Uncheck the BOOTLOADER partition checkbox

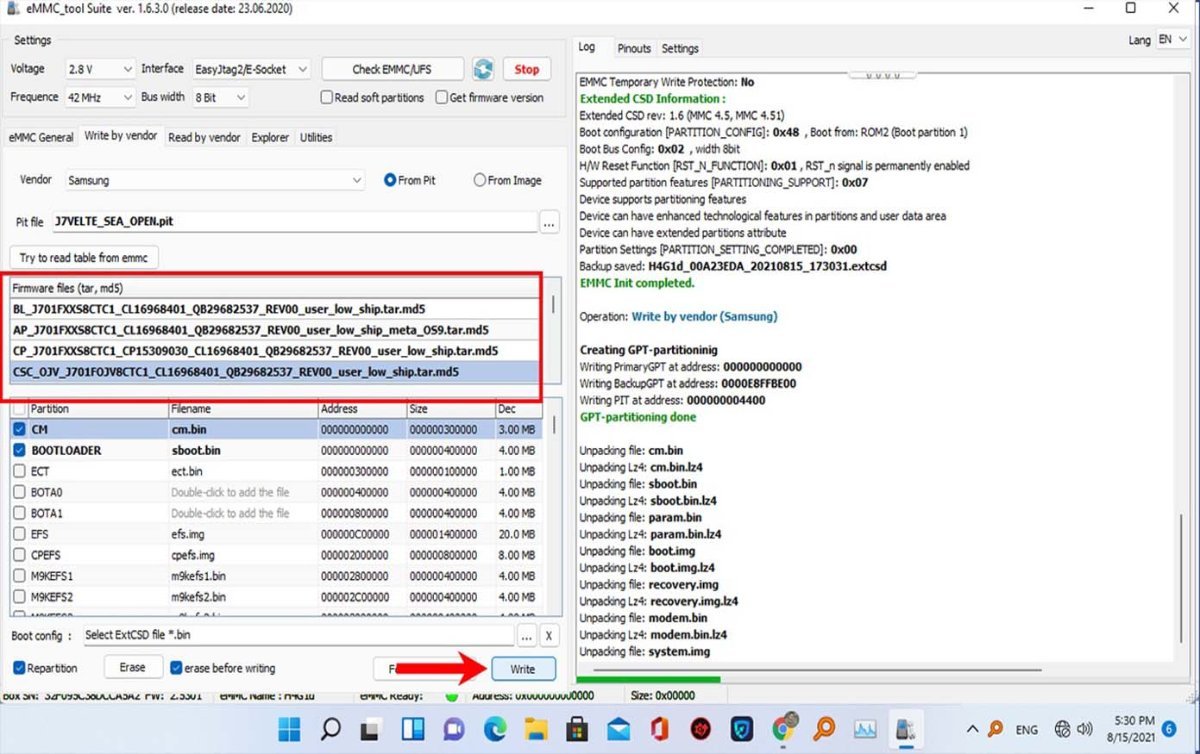pos(19,450)
